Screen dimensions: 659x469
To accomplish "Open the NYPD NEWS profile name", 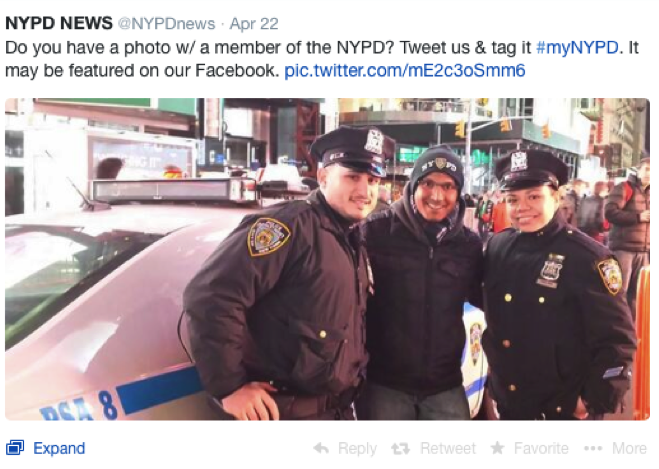I will point(59,23).
